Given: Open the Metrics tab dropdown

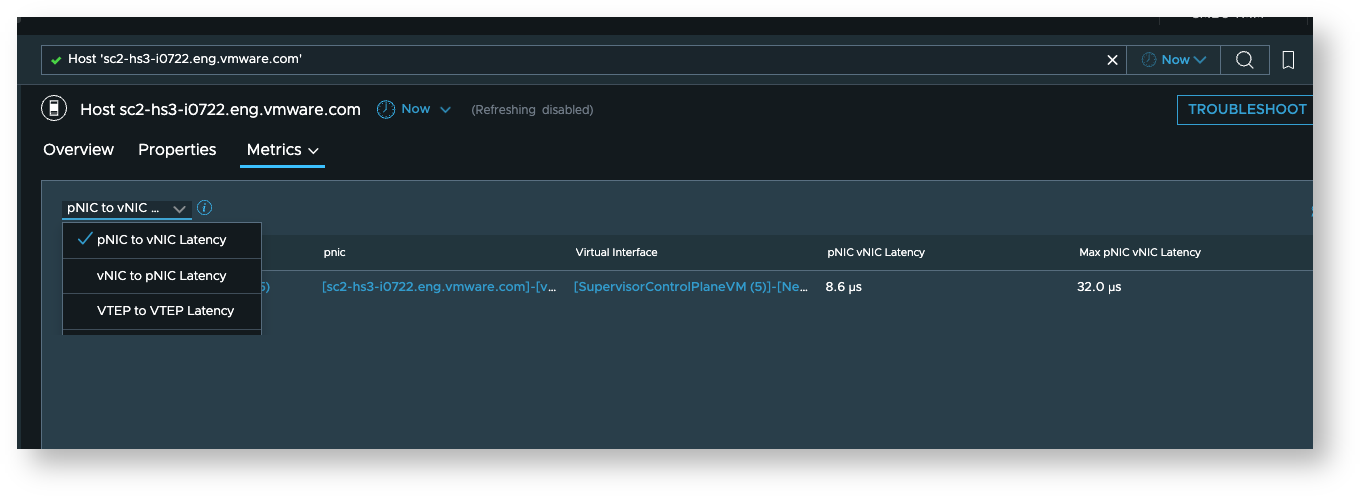Looking at the screenshot, I should pos(283,150).
